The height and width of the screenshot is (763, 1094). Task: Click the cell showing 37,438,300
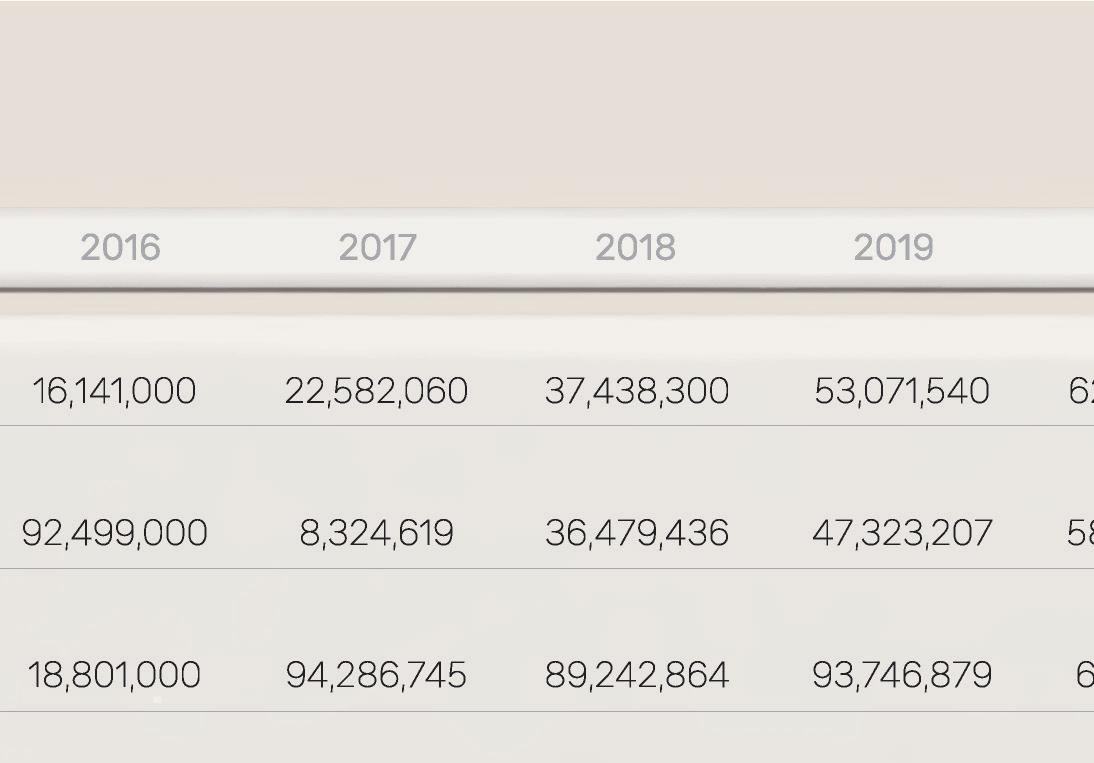[x=637, y=391]
